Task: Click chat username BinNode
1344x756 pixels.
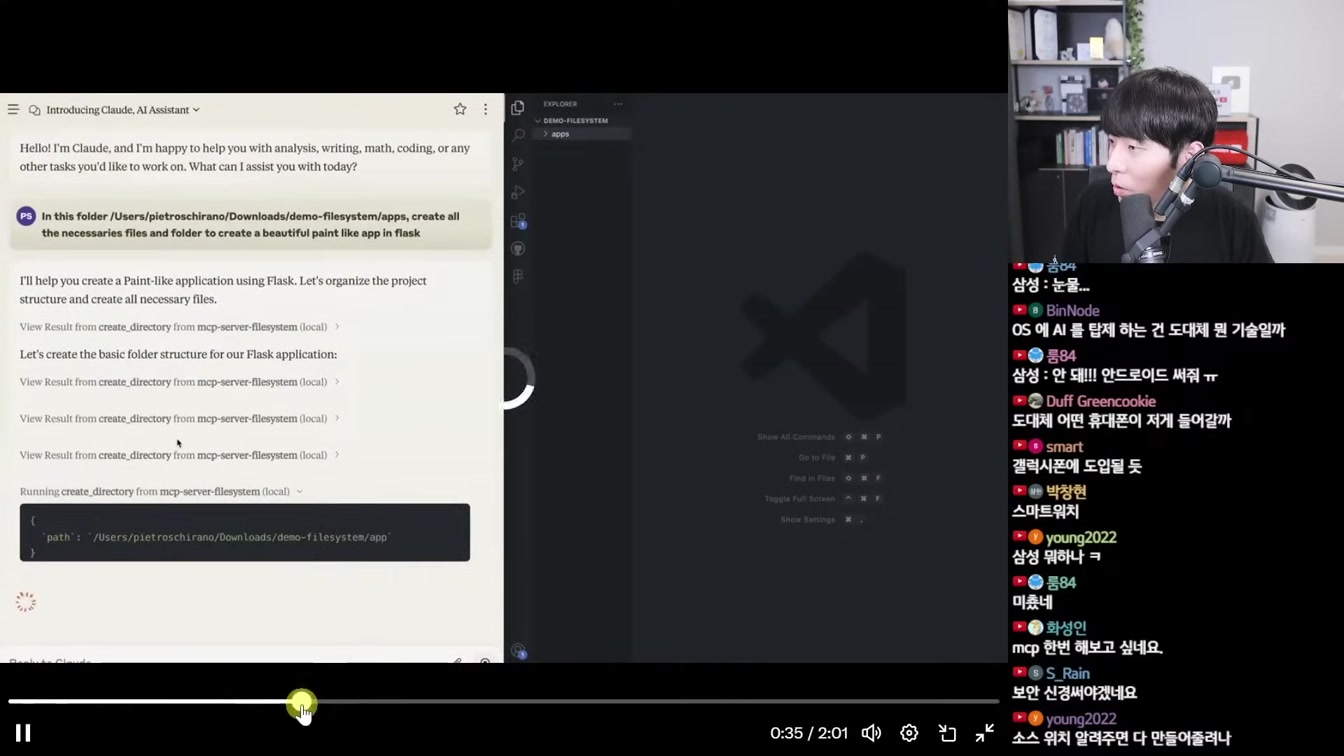Action: [1072, 311]
